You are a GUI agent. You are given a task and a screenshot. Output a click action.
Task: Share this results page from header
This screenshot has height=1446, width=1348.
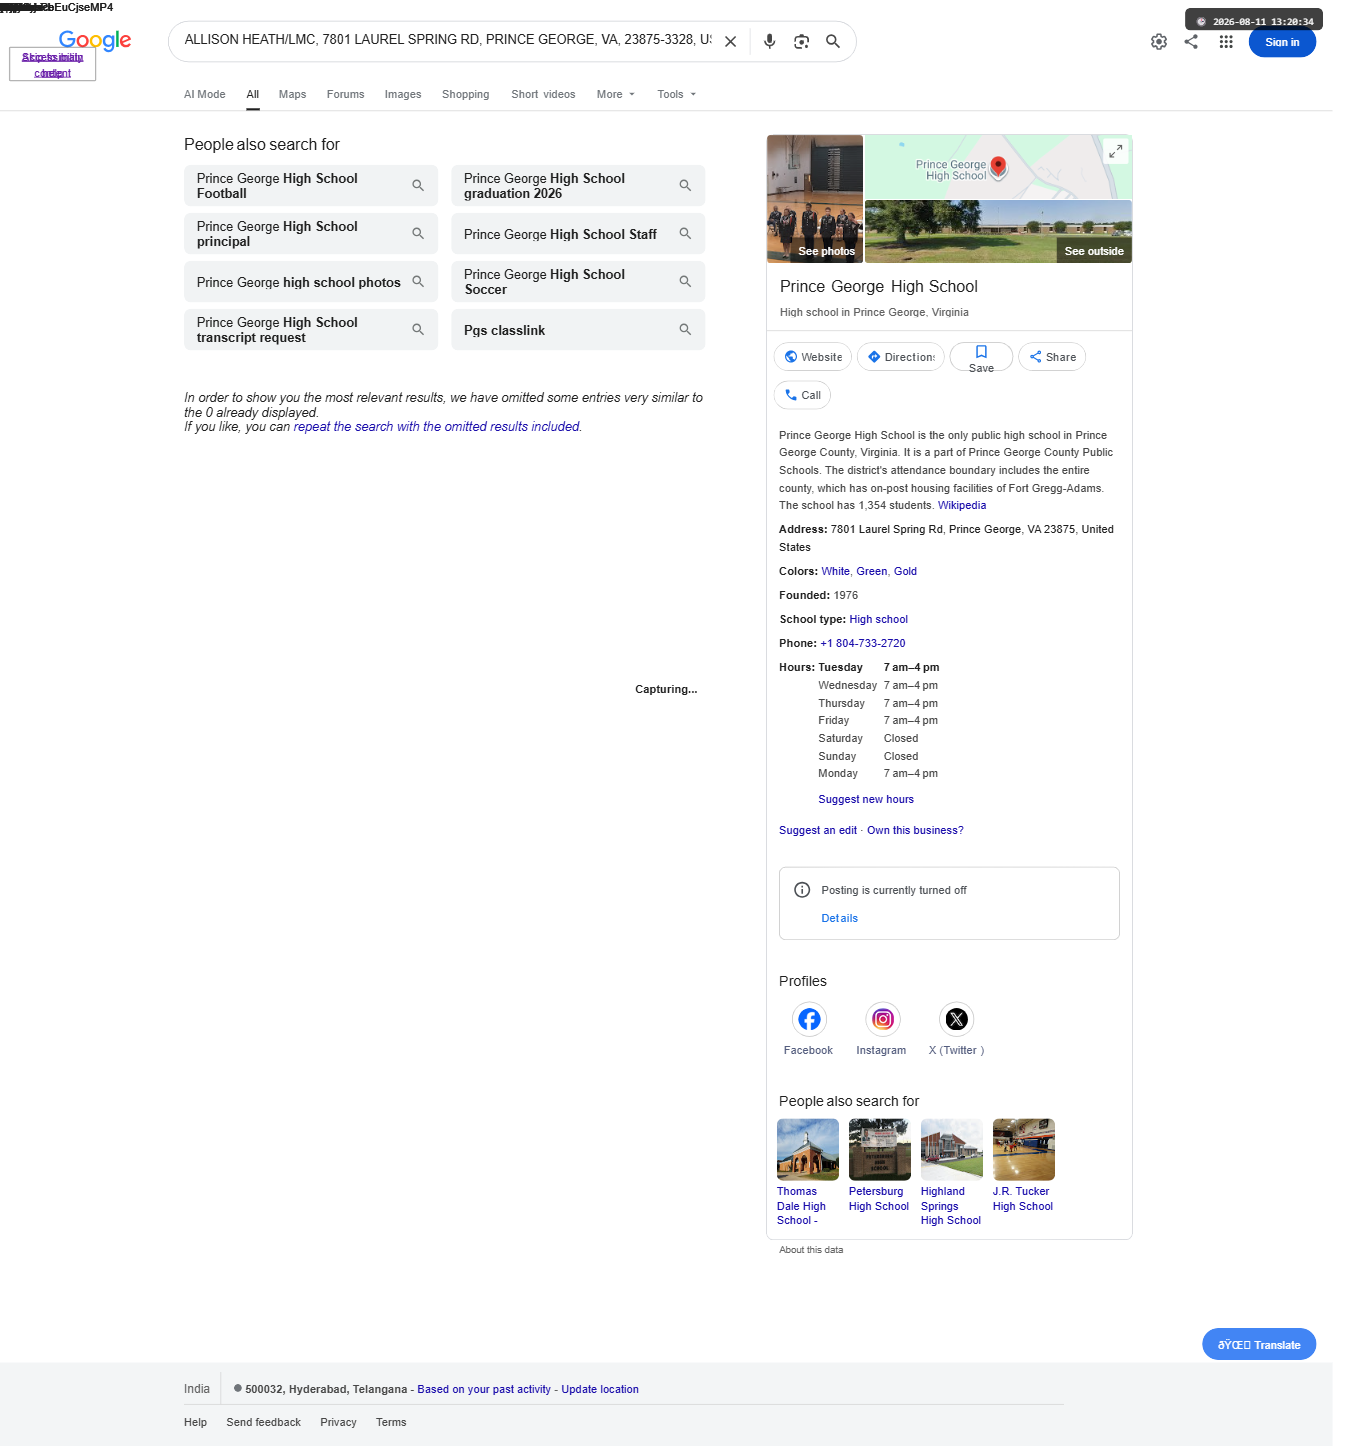pos(1191,42)
